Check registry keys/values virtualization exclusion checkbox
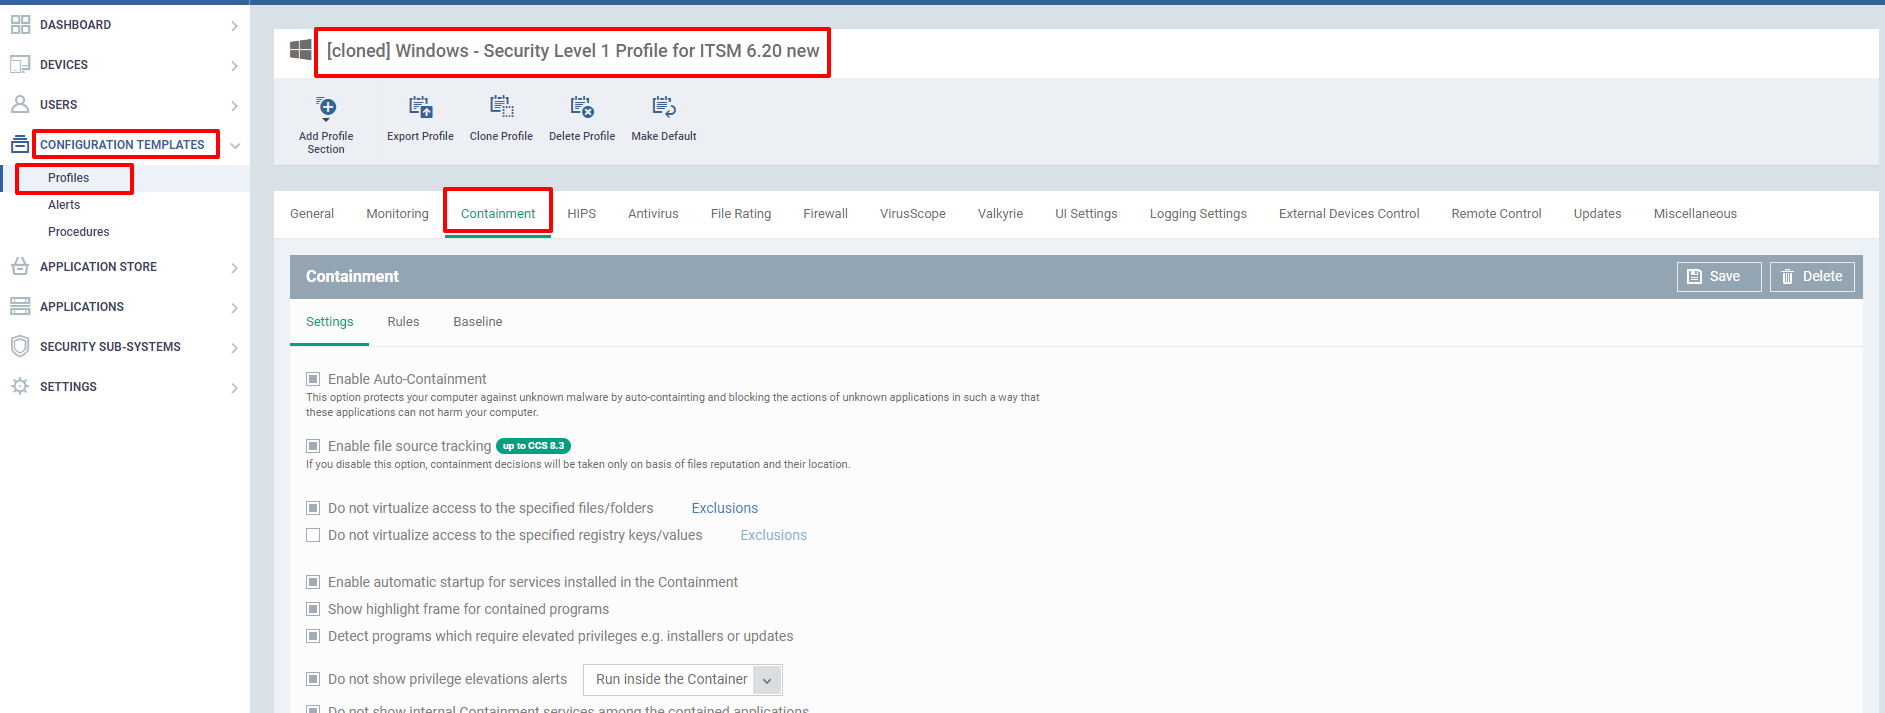 pos(313,535)
